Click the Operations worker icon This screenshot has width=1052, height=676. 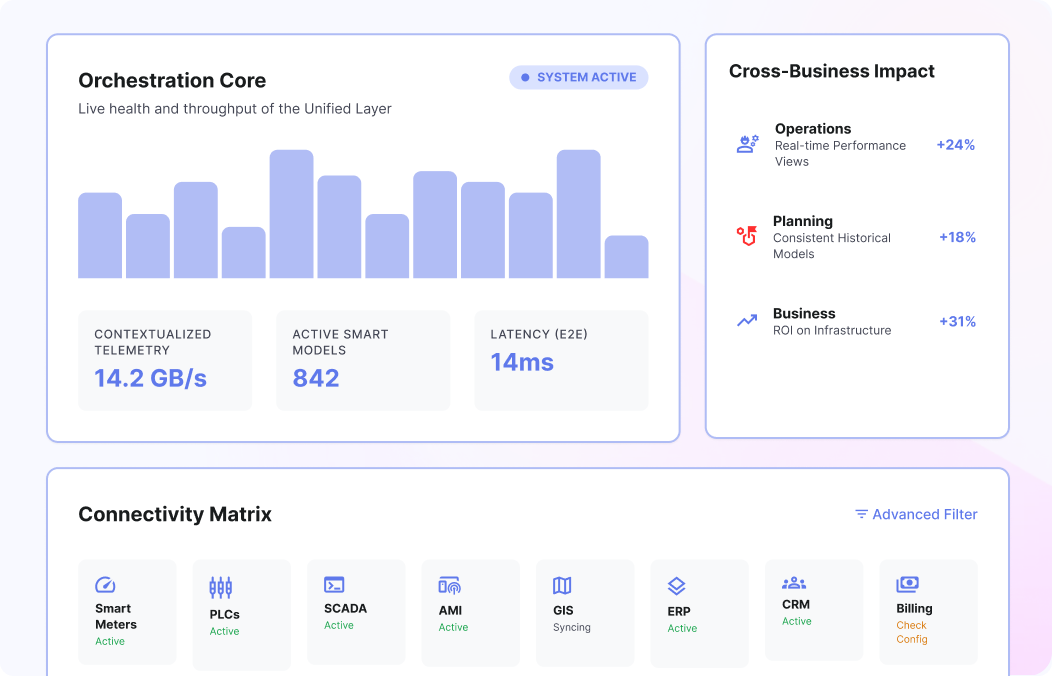[x=746, y=143]
